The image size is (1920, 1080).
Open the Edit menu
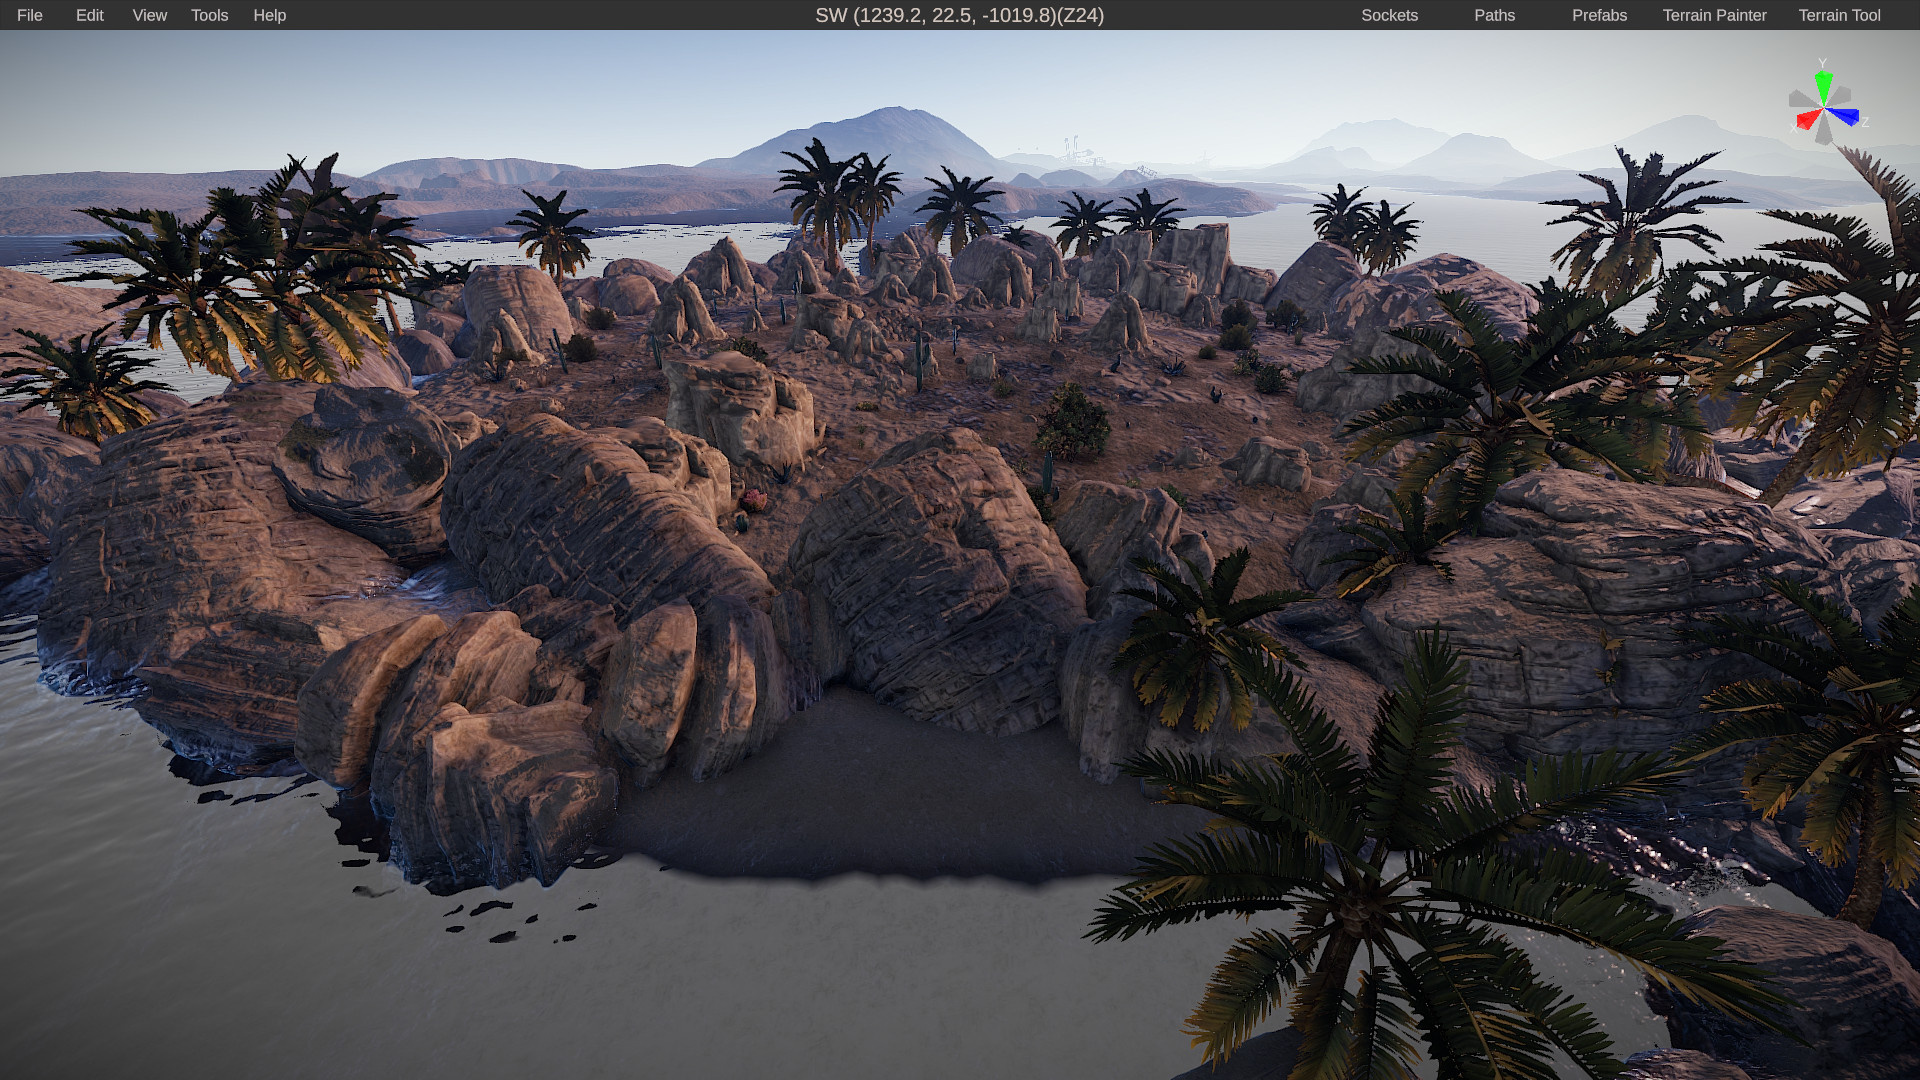[x=90, y=15]
